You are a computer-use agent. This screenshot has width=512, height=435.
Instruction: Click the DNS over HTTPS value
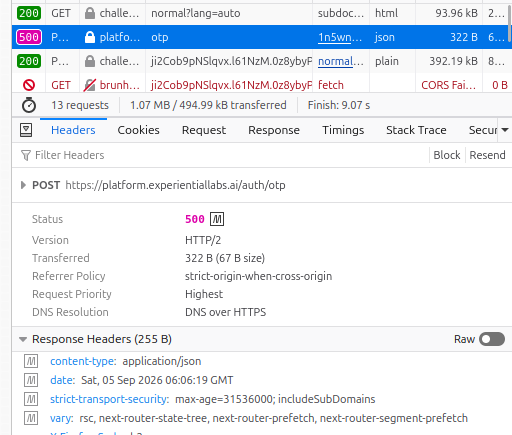pos(225,312)
